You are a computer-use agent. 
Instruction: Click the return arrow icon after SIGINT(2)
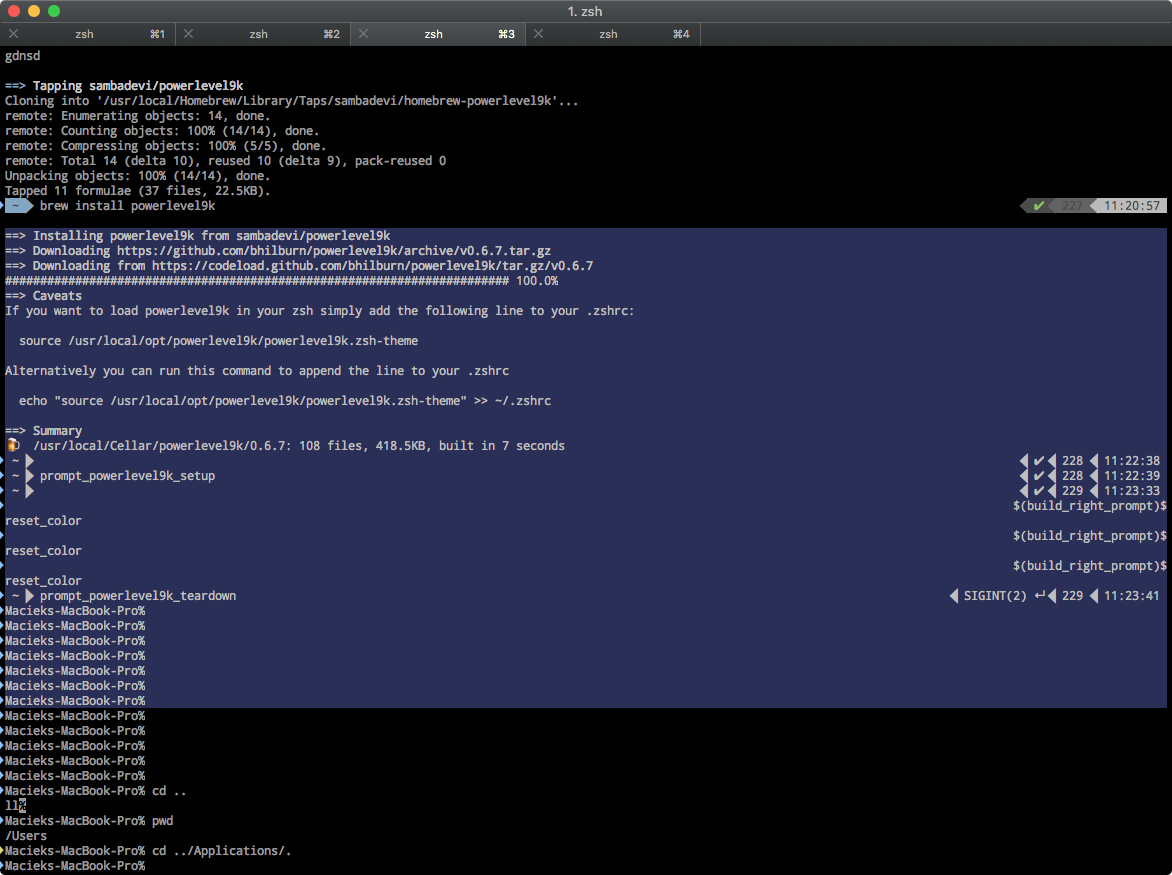click(1040, 596)
